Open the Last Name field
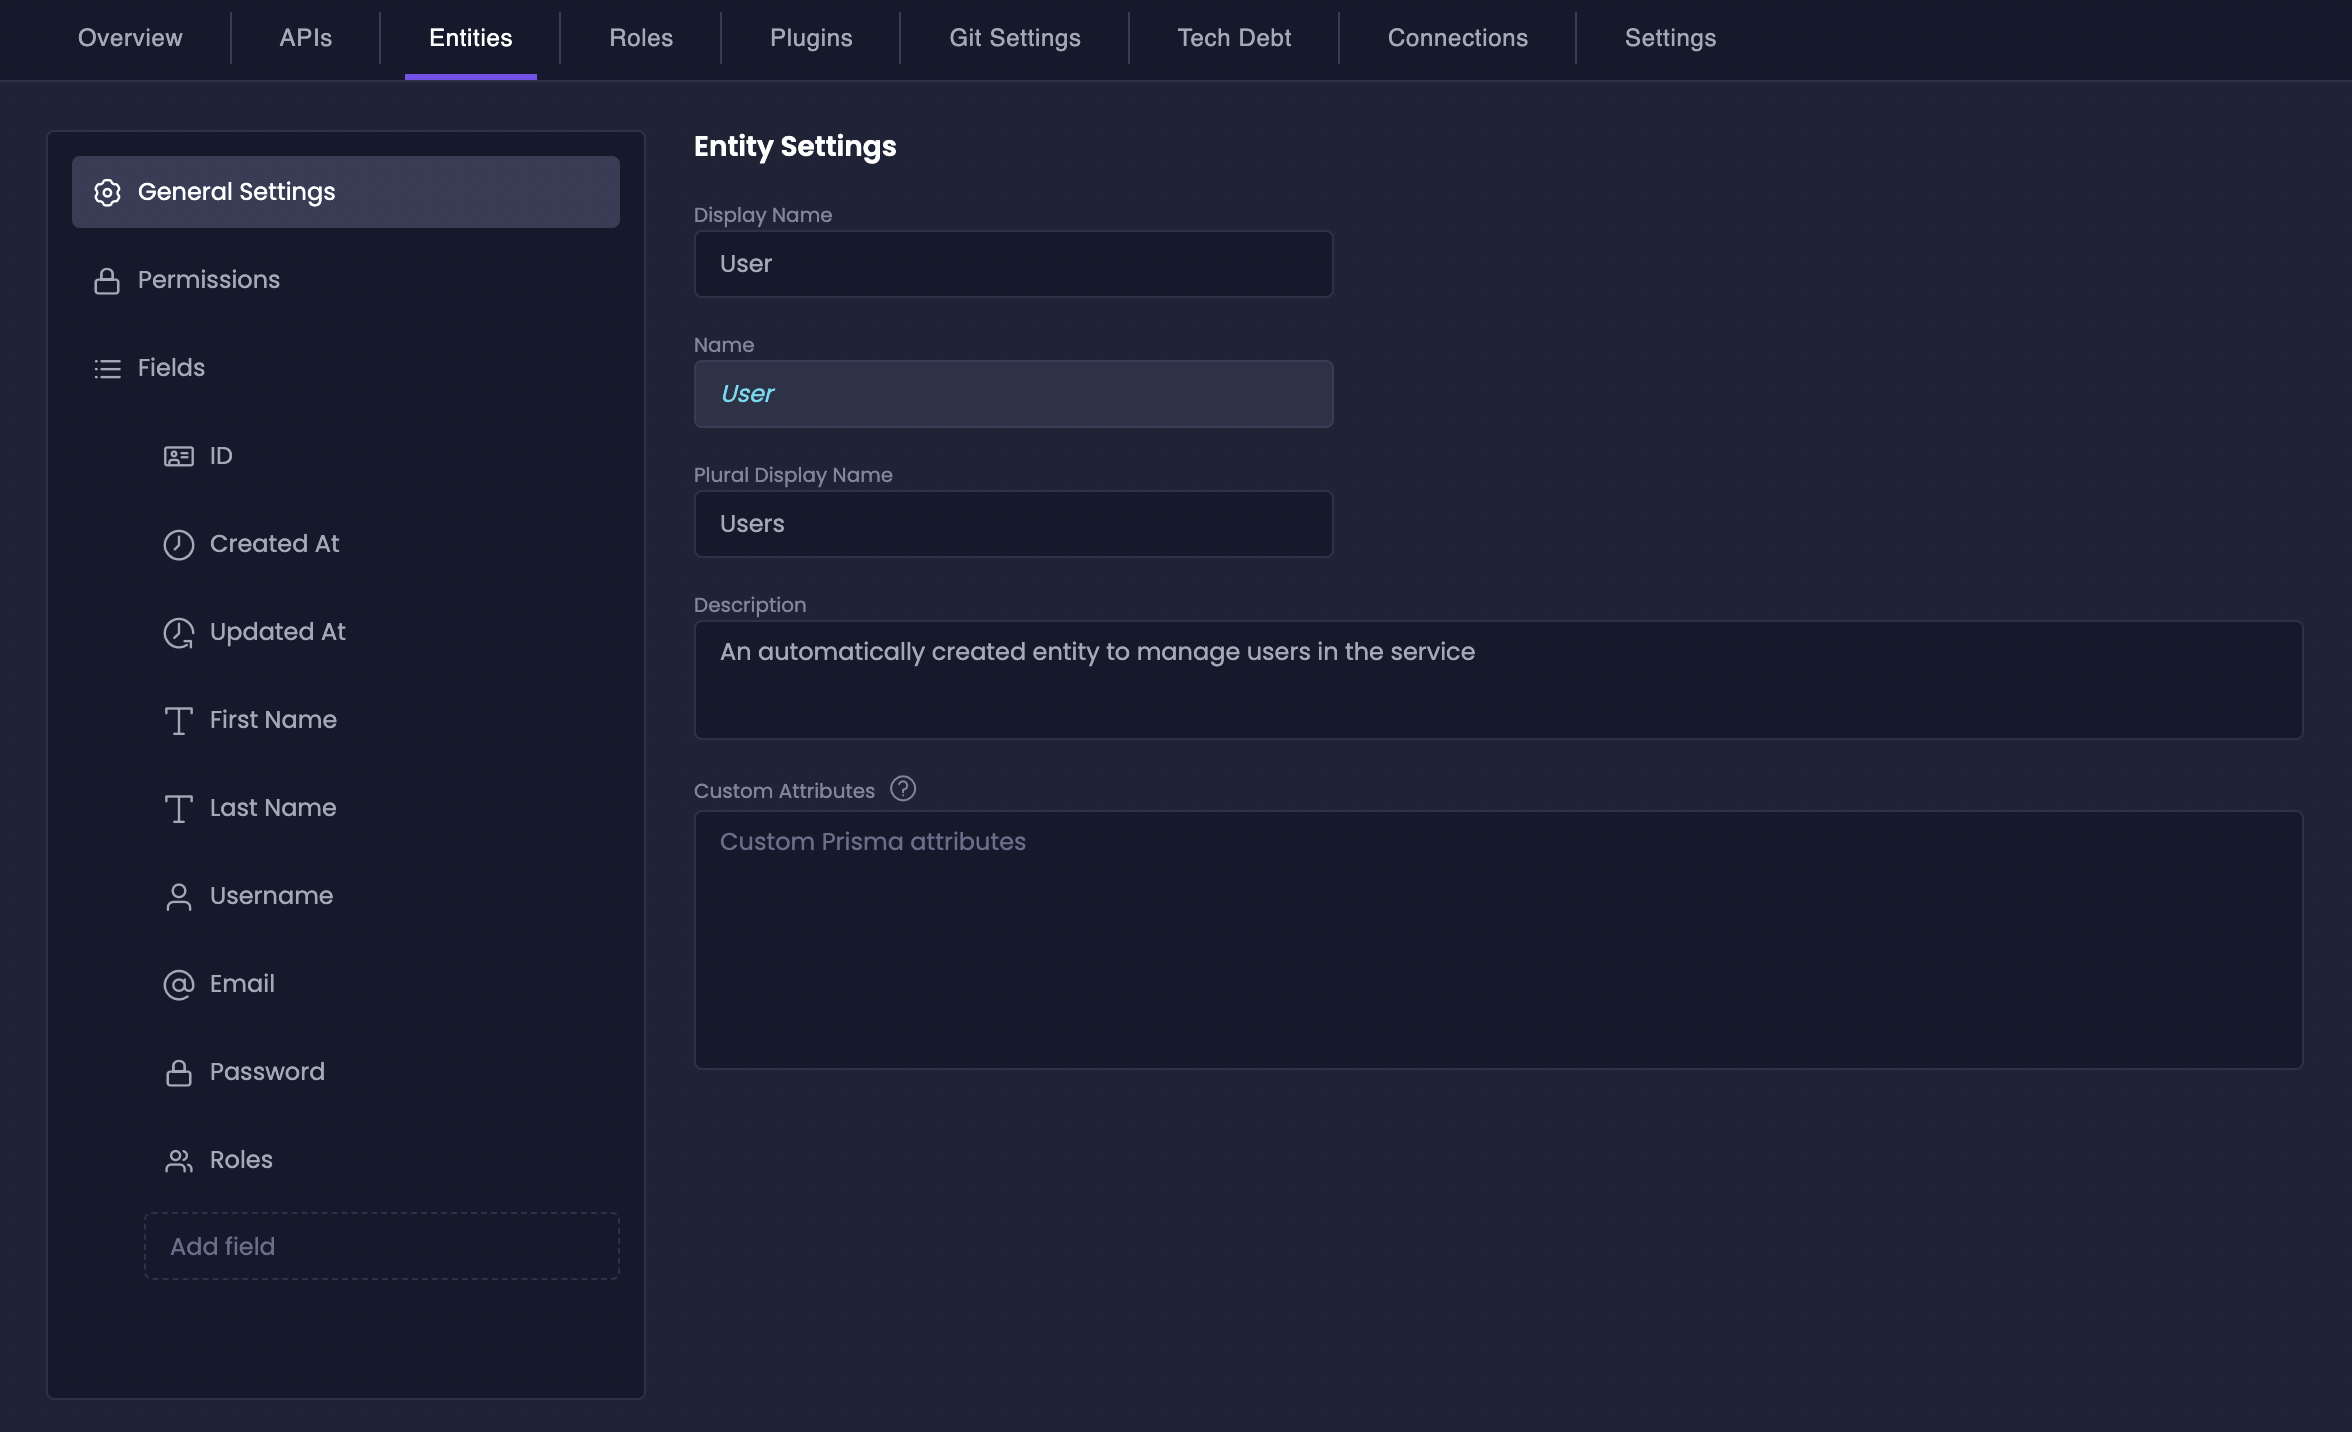This screenshot has height=1432, width=2352. 273,808
